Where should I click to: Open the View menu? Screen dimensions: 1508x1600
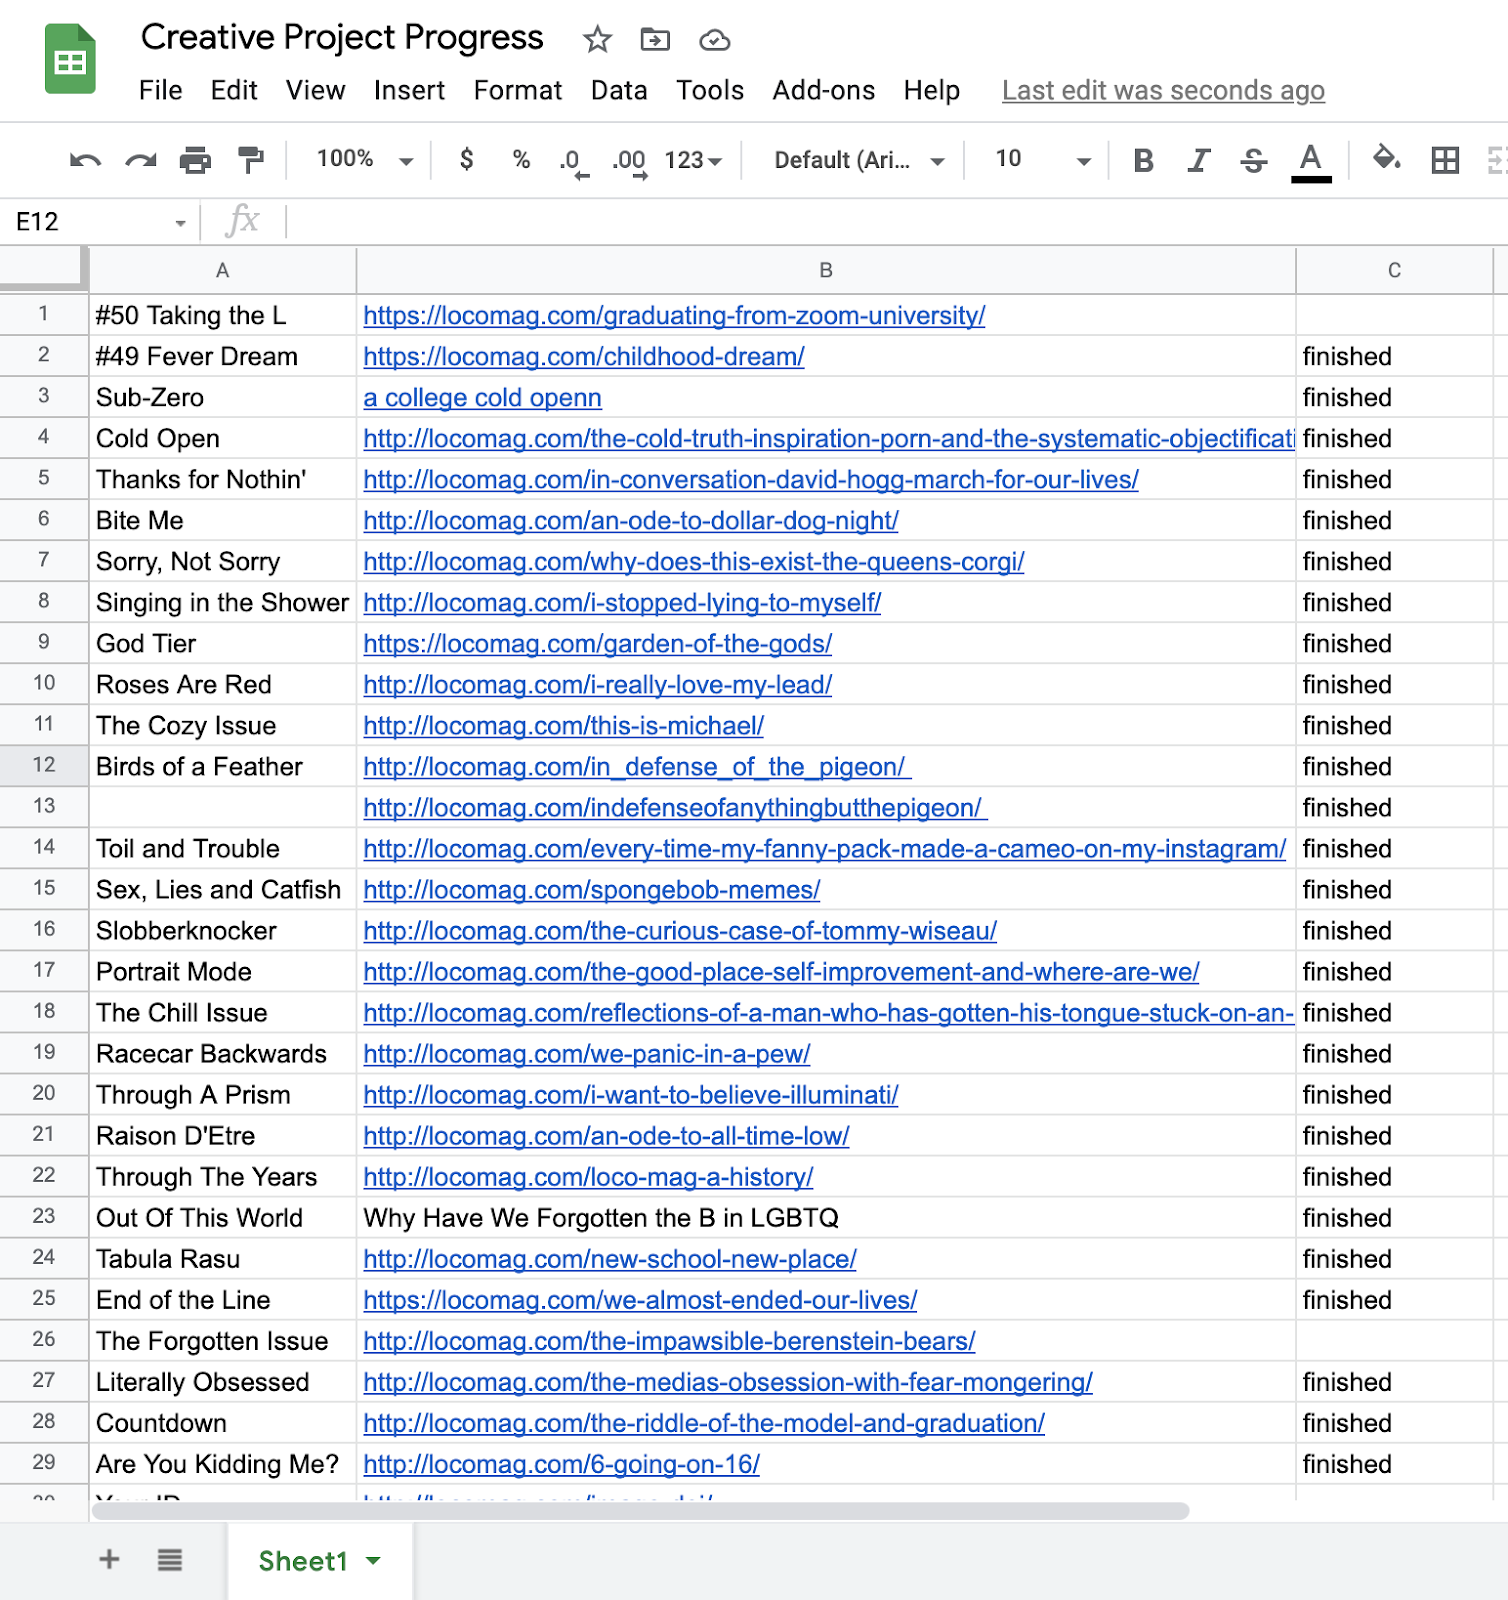click(x=315, y=91)
